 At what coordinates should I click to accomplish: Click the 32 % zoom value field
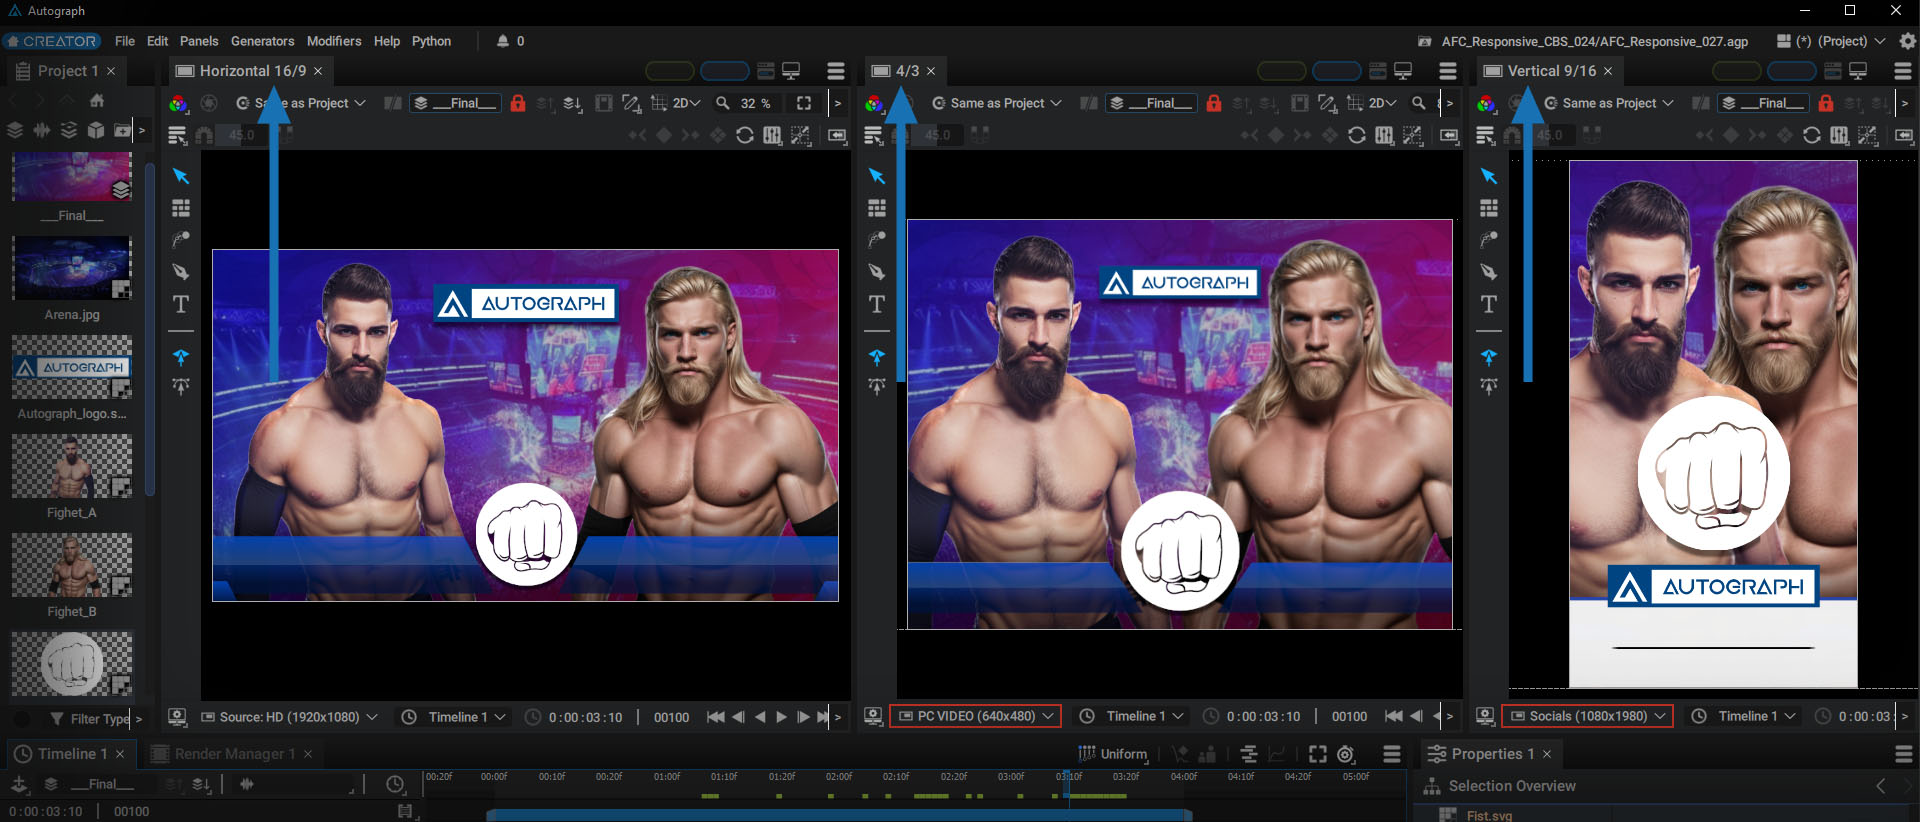[x=755, y=103]
